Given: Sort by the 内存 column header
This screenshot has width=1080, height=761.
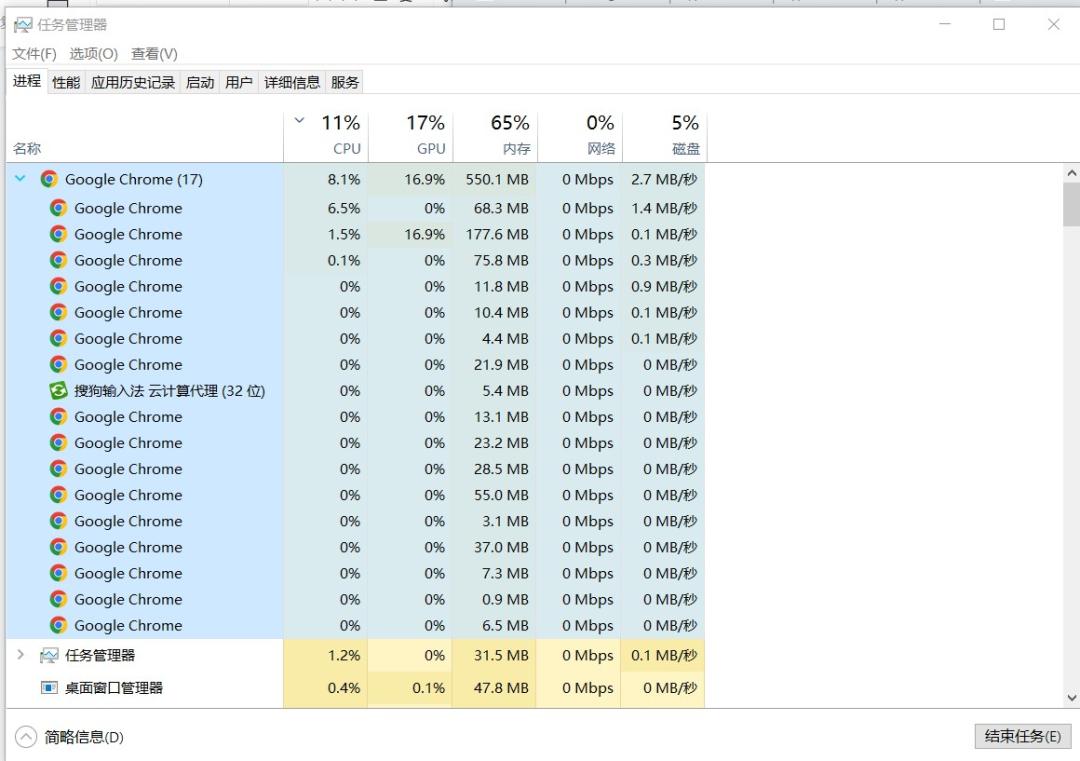Looking at the screenshot, I should pos(495,137).
